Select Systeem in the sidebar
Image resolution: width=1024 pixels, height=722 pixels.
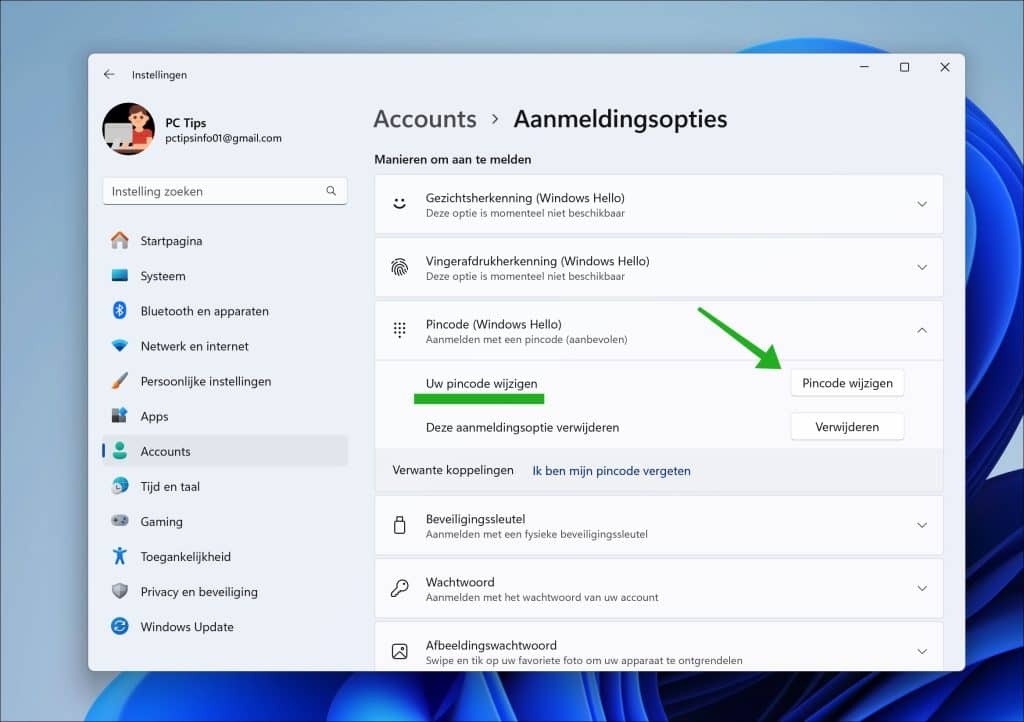pyautogui.click(x=225, y=276)
